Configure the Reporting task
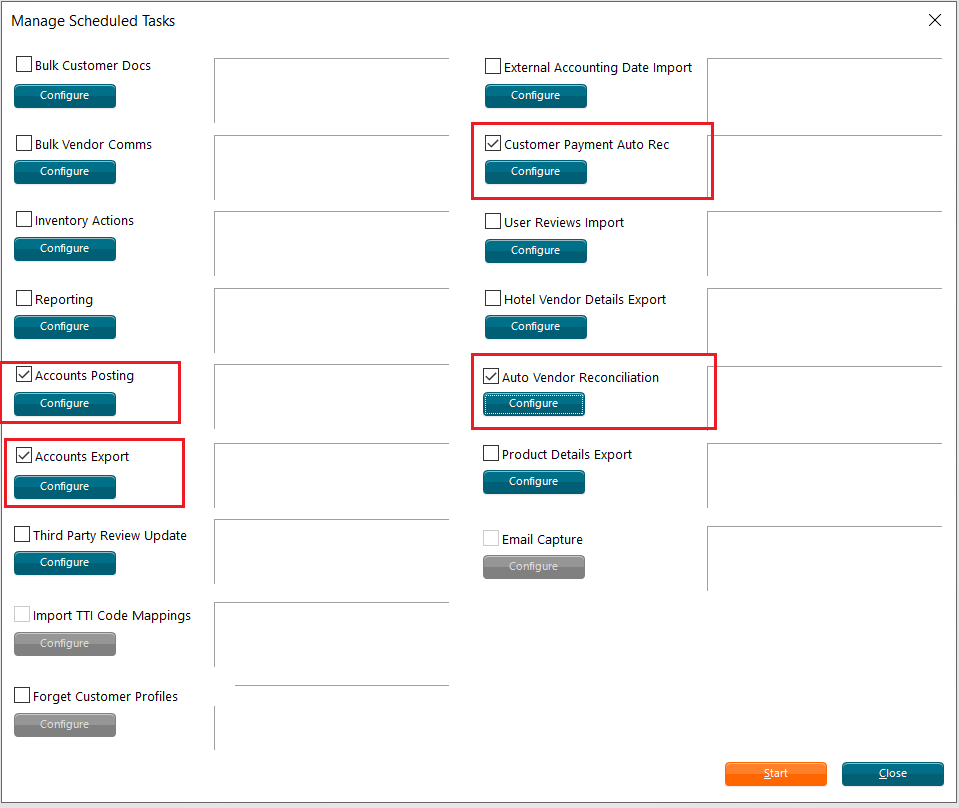 tap(65, 327)
